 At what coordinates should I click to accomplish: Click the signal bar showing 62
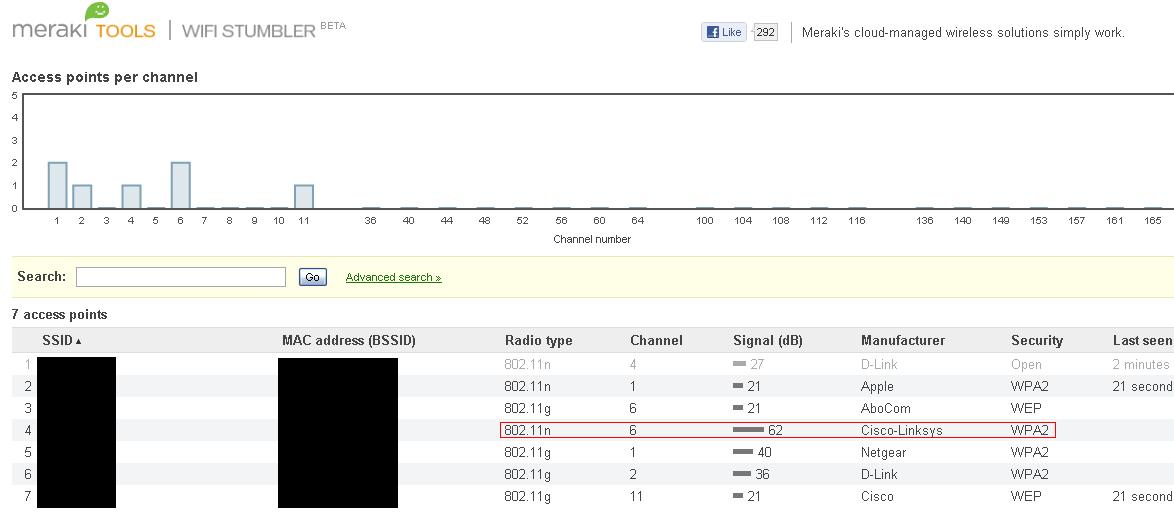click(x=748, y=431)
